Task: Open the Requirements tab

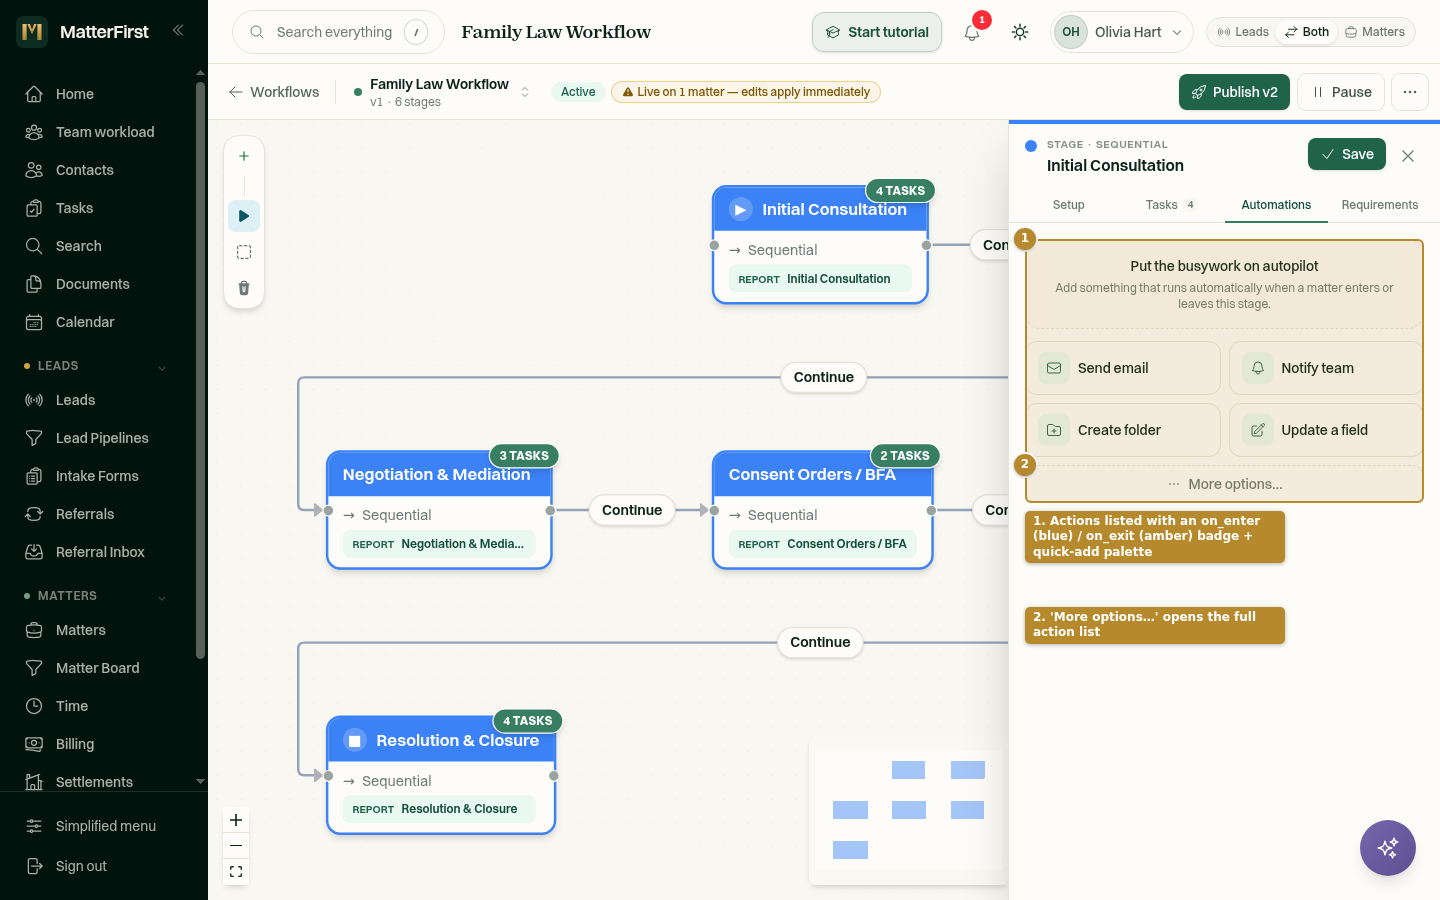Action: pos(1380,205)
